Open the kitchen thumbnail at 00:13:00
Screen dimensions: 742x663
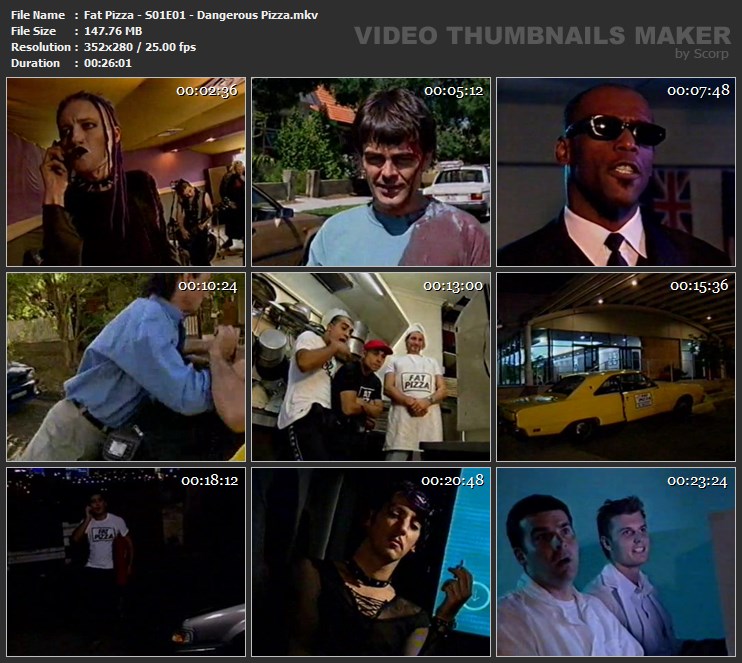(x=371, y=367)
